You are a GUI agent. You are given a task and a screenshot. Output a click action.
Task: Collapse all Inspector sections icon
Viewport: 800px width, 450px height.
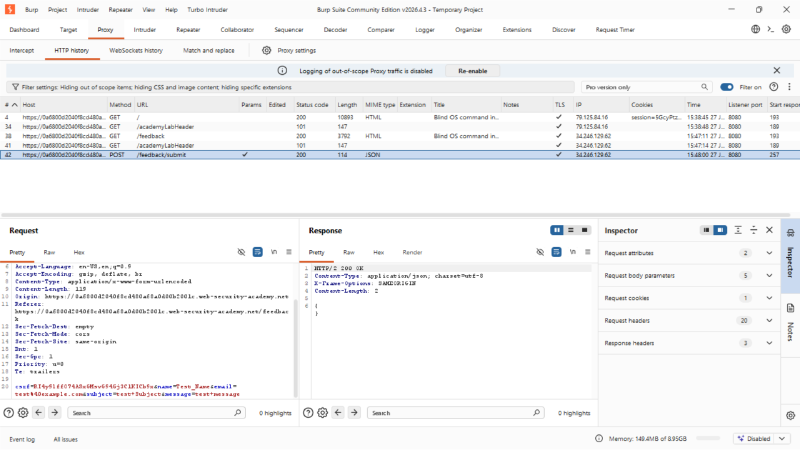pos(754,230)
